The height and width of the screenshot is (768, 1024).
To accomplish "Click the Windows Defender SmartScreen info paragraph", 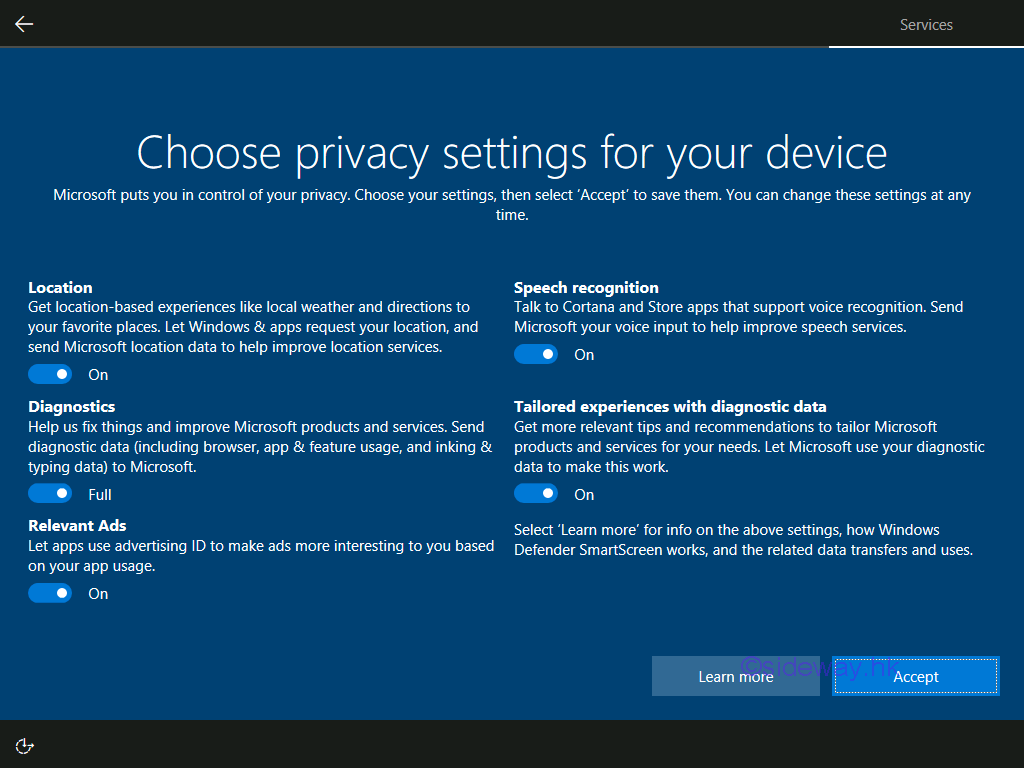I will coord(743,540).
